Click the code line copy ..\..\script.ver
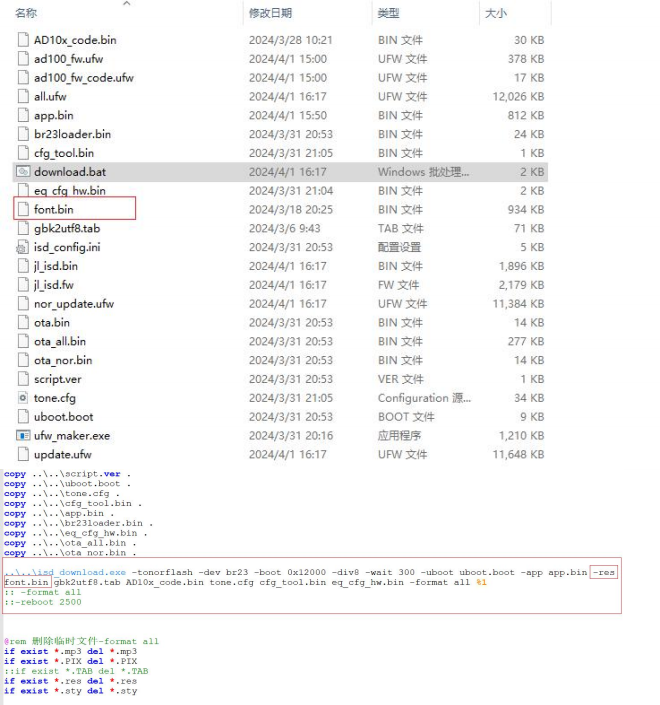660x705 pixels. (67, 474)
